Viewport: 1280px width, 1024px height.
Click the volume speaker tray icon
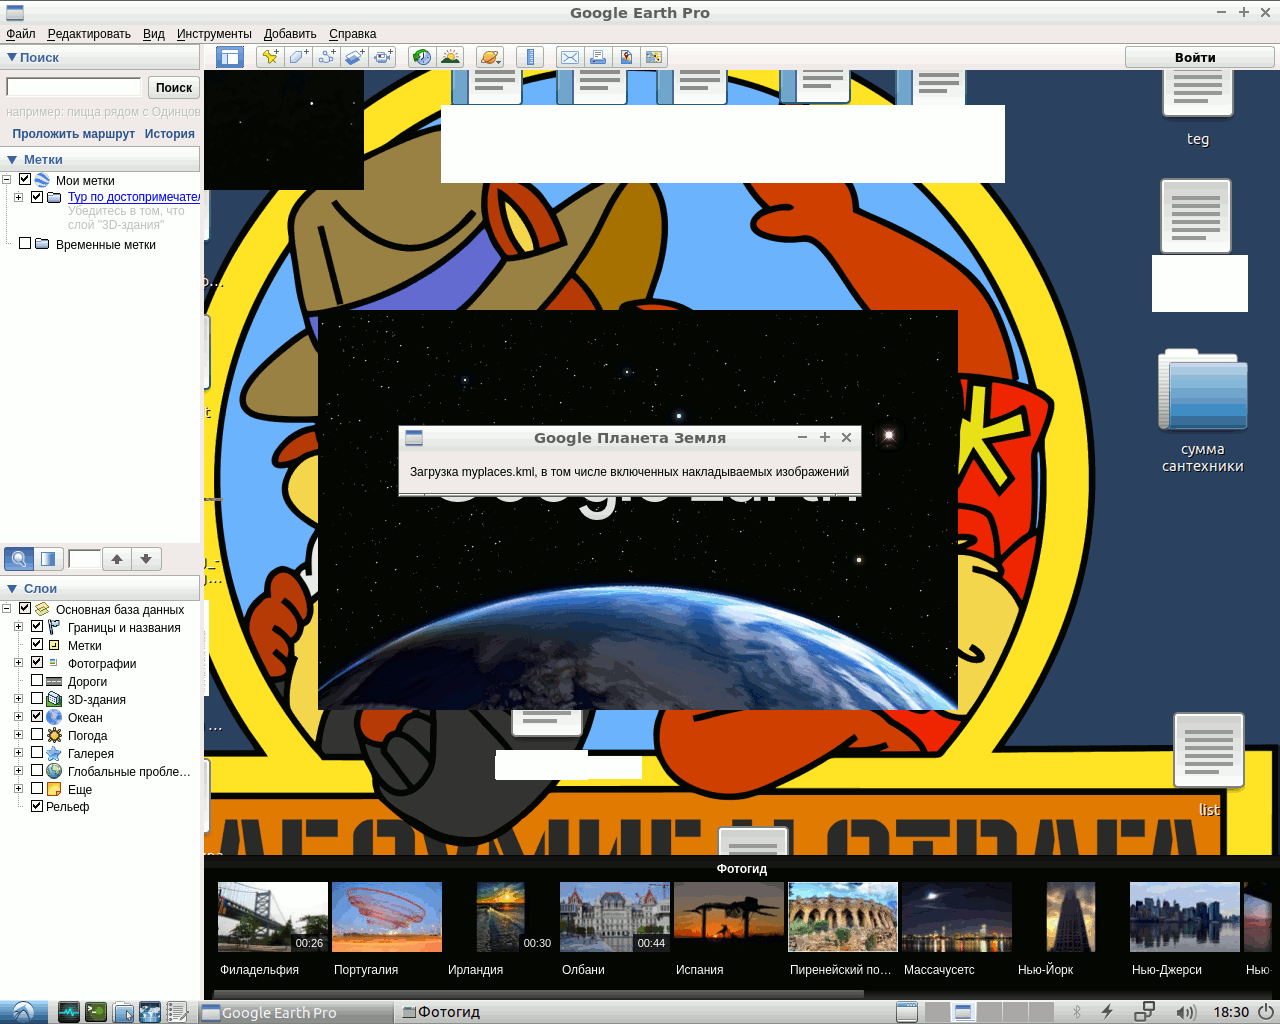tap(1186, 1012)
